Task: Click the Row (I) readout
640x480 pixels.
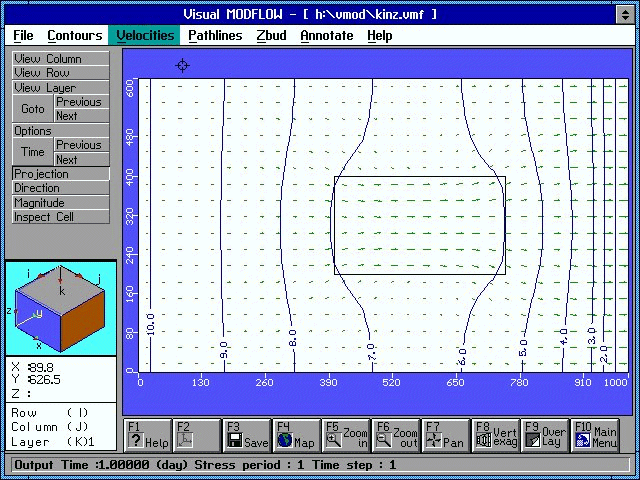Action: pos(49,413)
